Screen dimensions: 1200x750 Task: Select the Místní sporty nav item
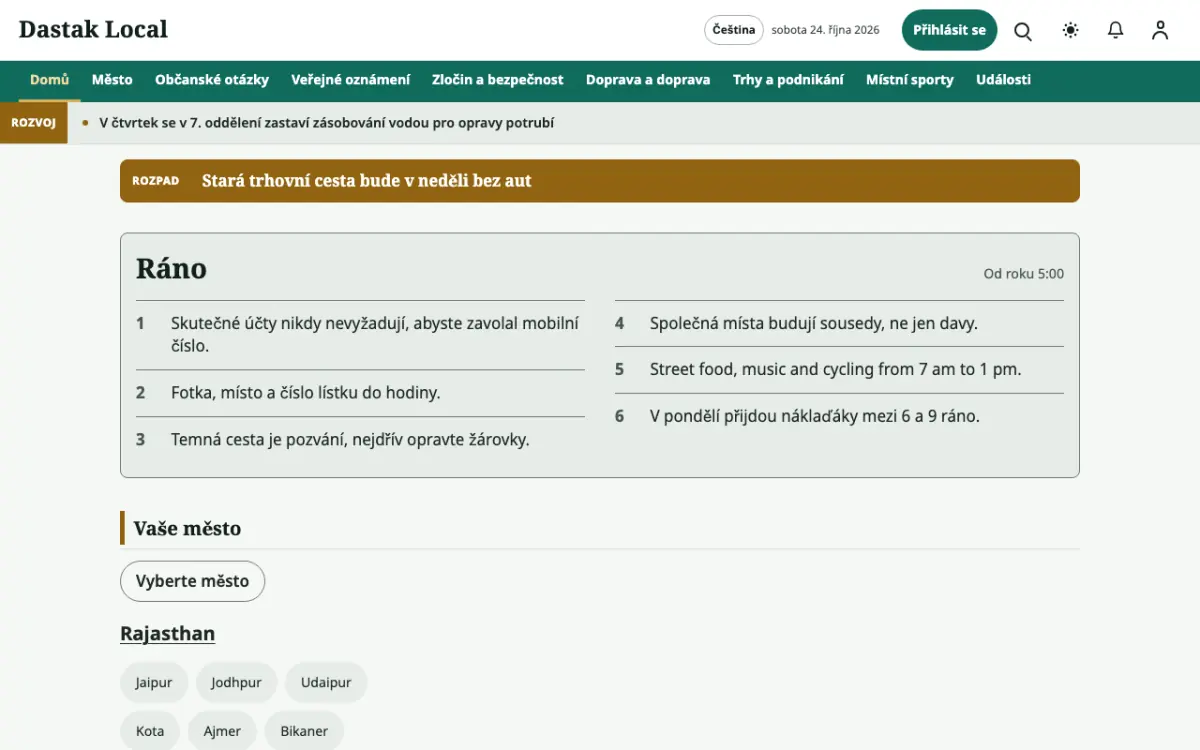(x=910, y=80)
